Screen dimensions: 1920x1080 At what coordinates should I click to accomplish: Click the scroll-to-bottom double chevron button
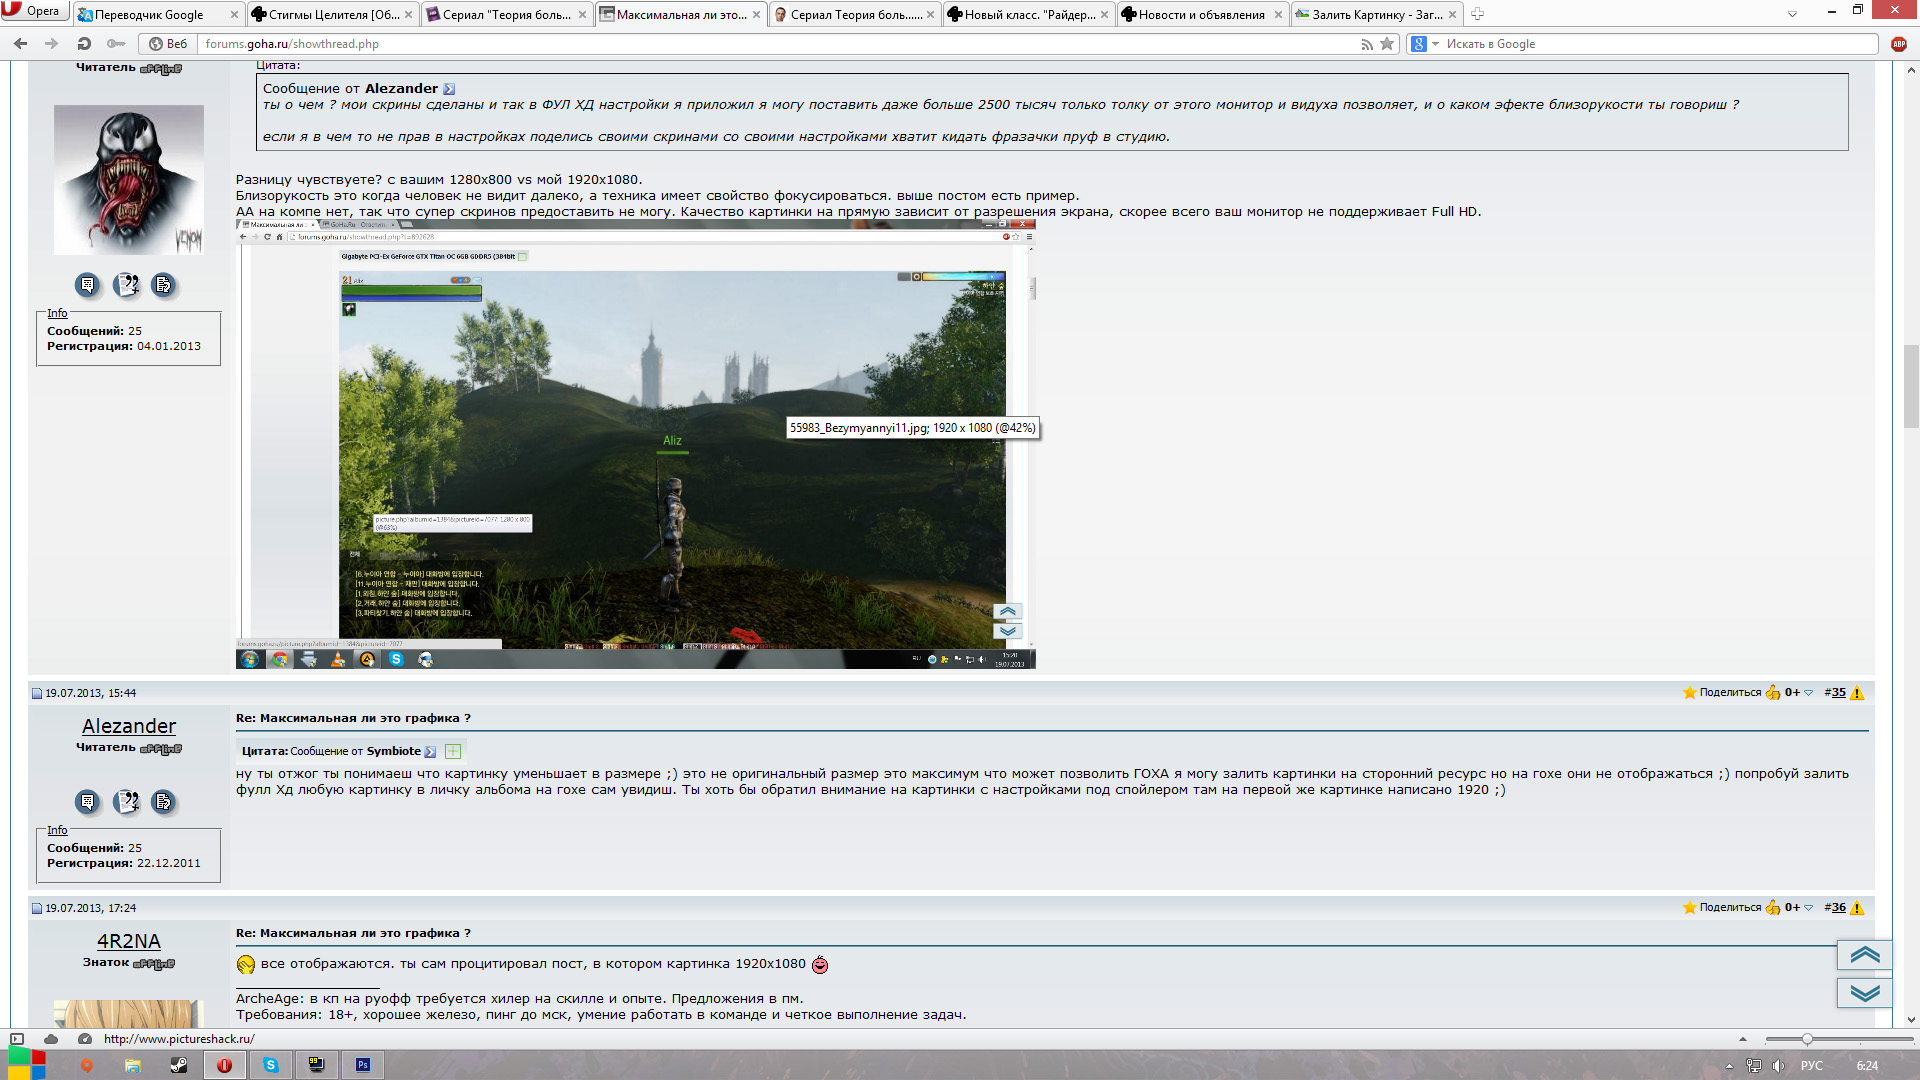pos(1864,993)
